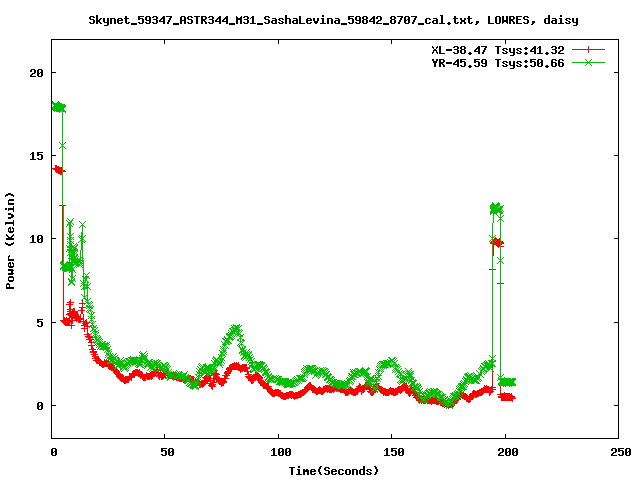640x480 pixels.
Task: Click the red line sample in legend
Action: [x=588, y=50]
